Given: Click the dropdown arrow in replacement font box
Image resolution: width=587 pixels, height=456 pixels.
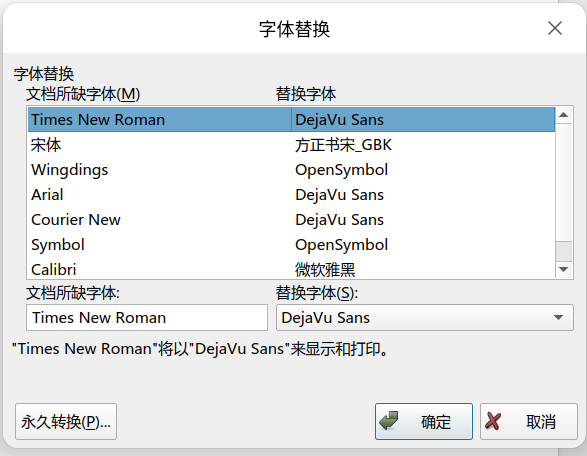Looking at the screenshot, I should point(558,317).
